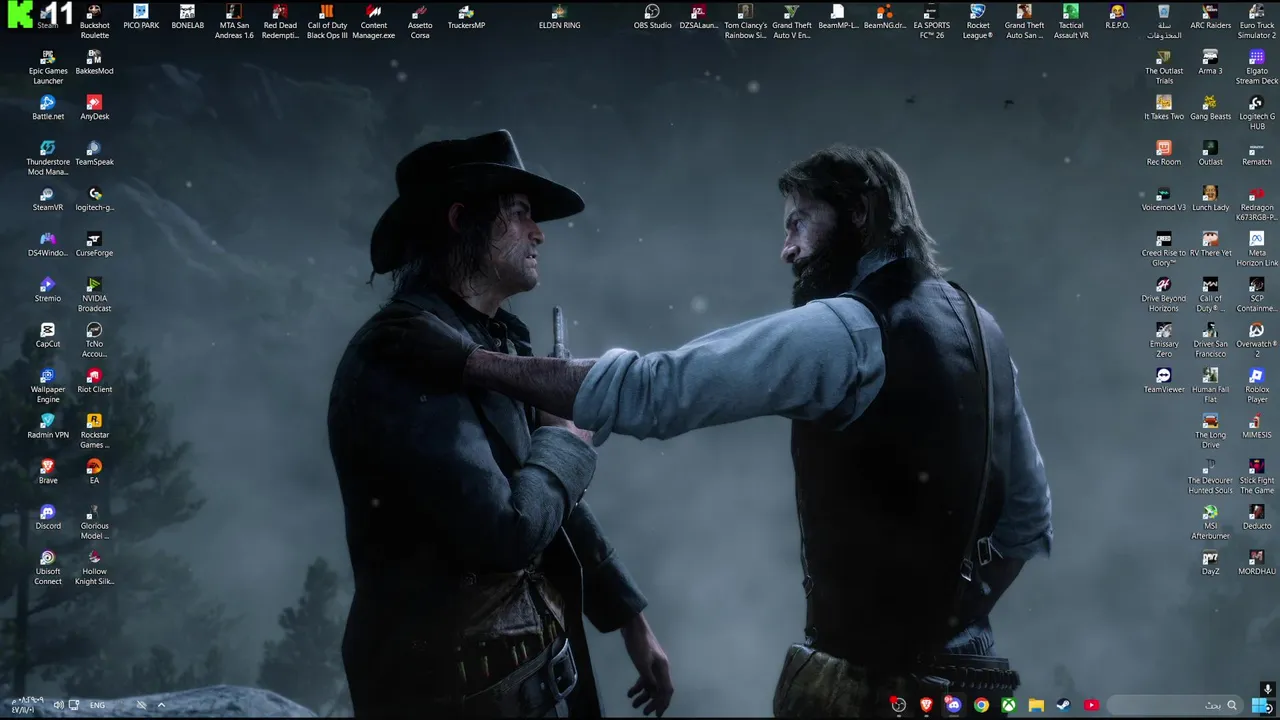
Task: Open the R.E.P.O. desktop shortcut
Action: 1117,16
